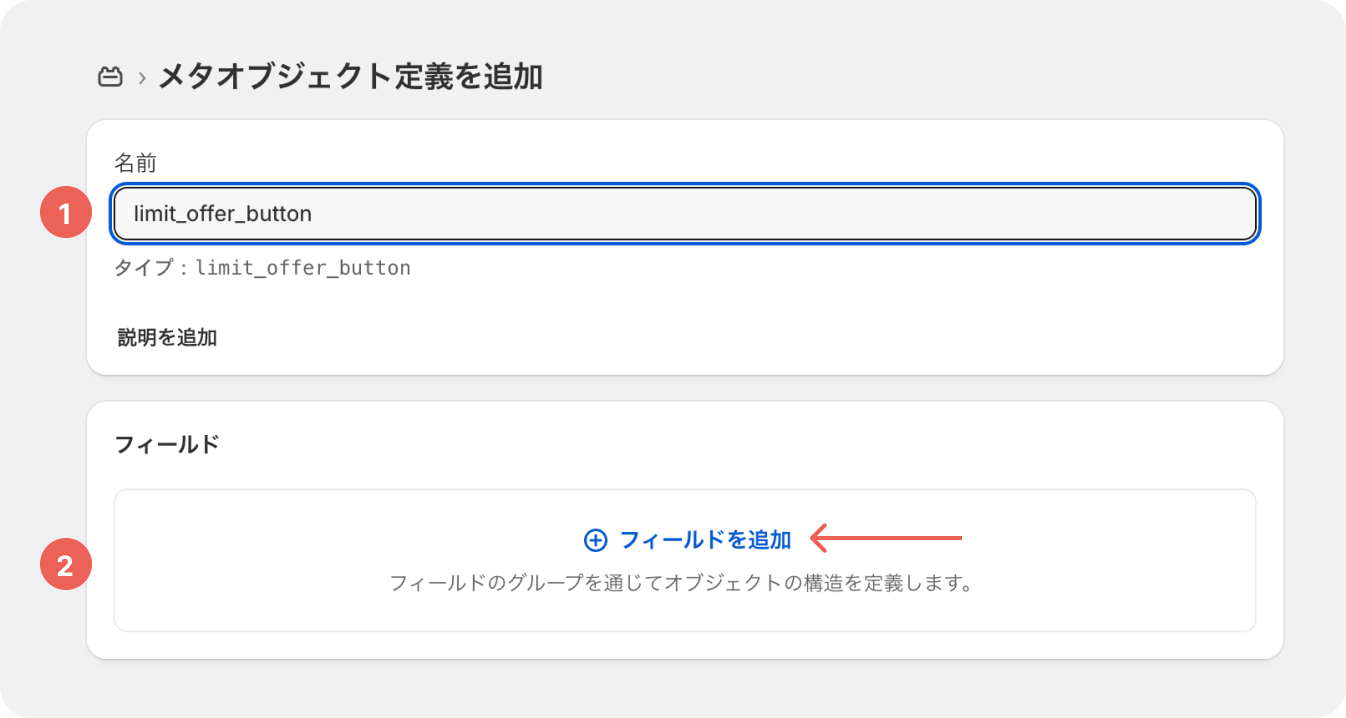Click the text end inside the name input
The image size is (1346, 718).
[314, 214]
